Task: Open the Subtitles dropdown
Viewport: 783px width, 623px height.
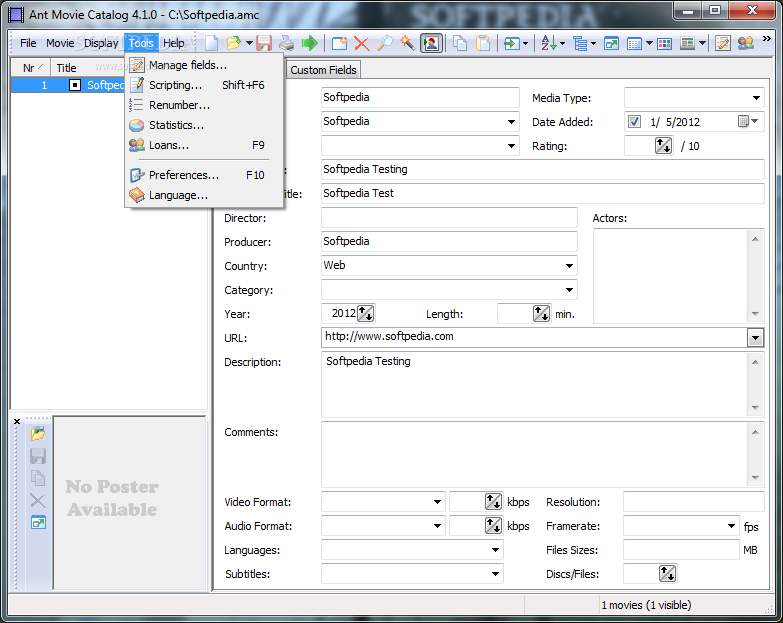Action: (495, 574)
